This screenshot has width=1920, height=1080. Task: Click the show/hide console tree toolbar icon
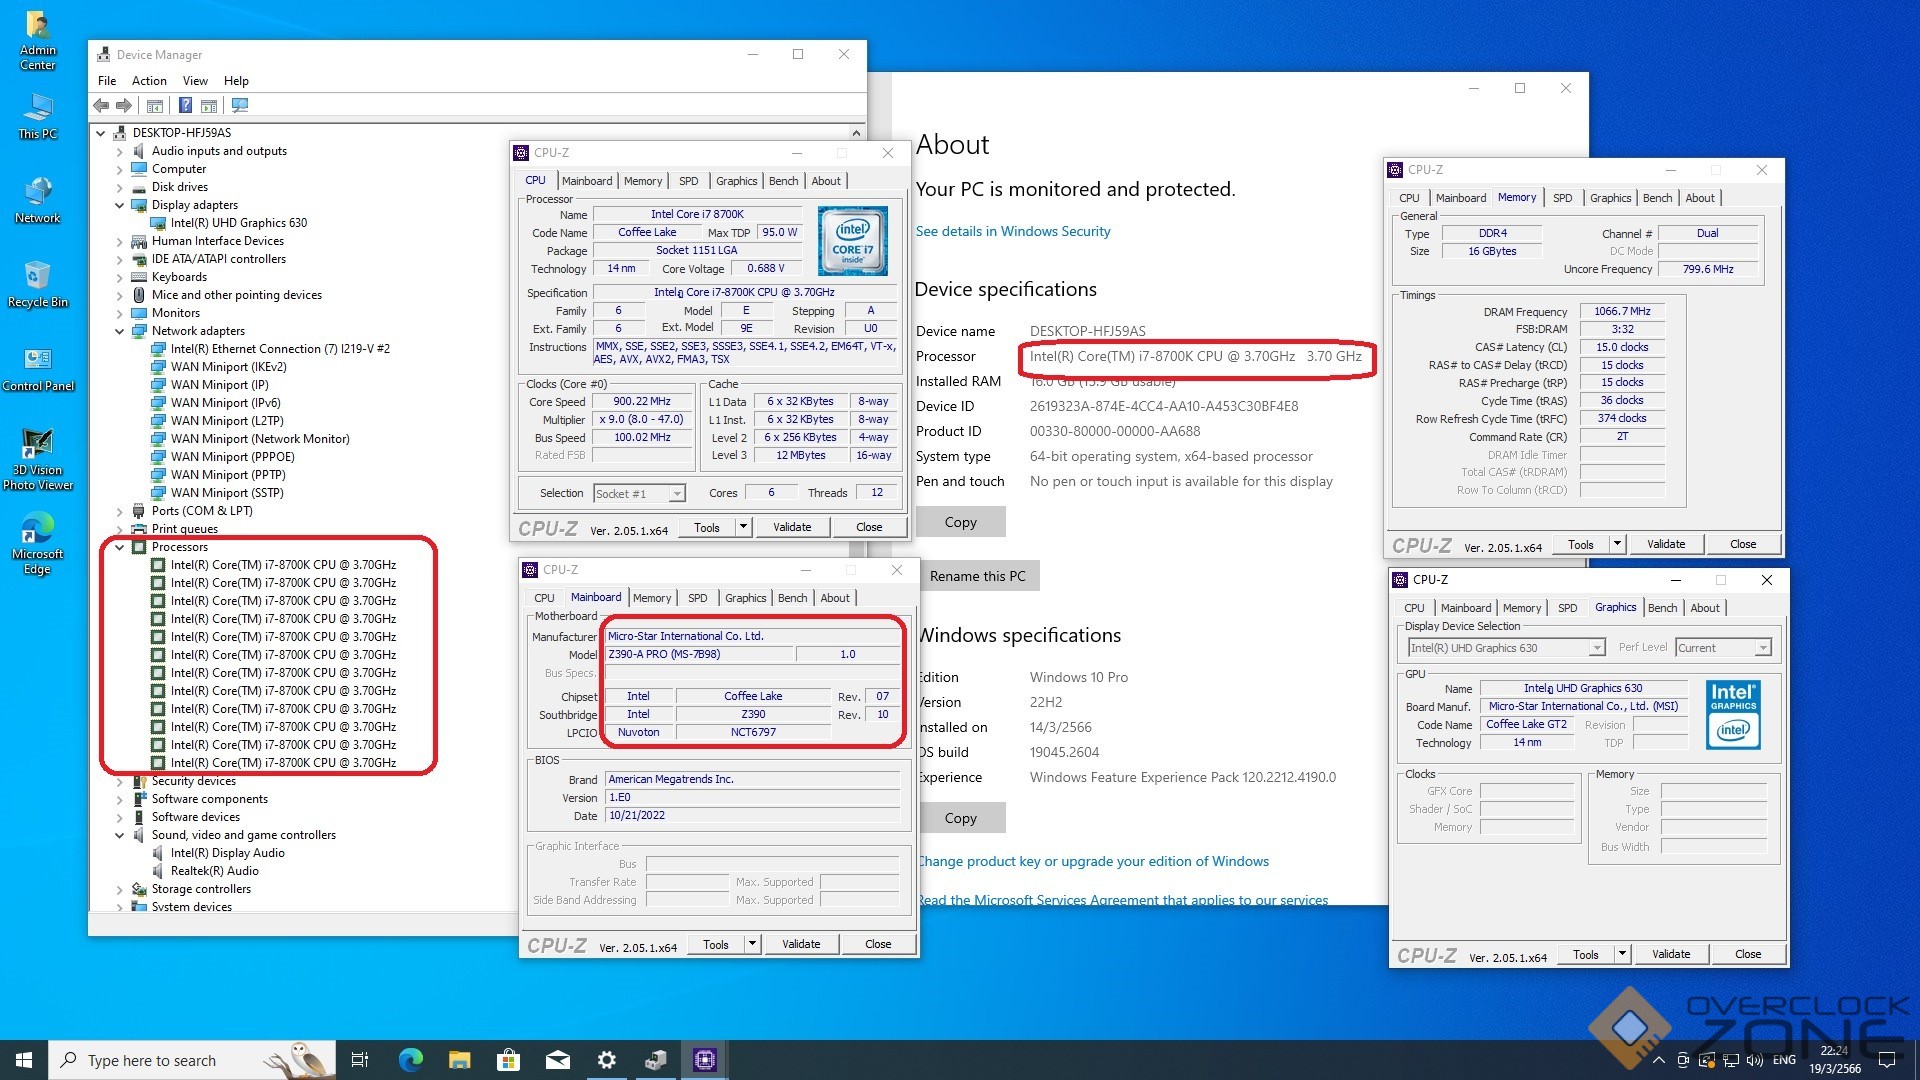(155, 105)
